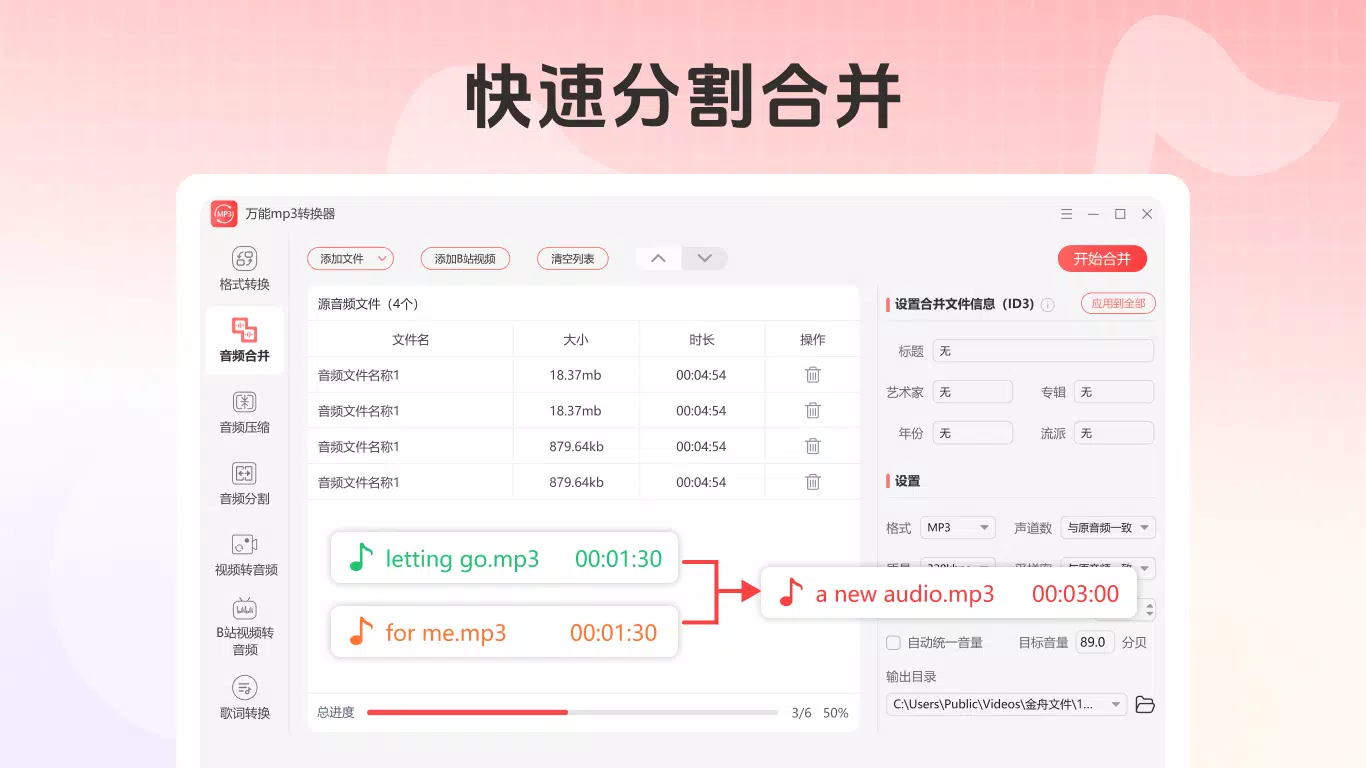Screen dimensions: 1366x768
Task: Click the letting go.mp3 card
Action: [505, 558]
